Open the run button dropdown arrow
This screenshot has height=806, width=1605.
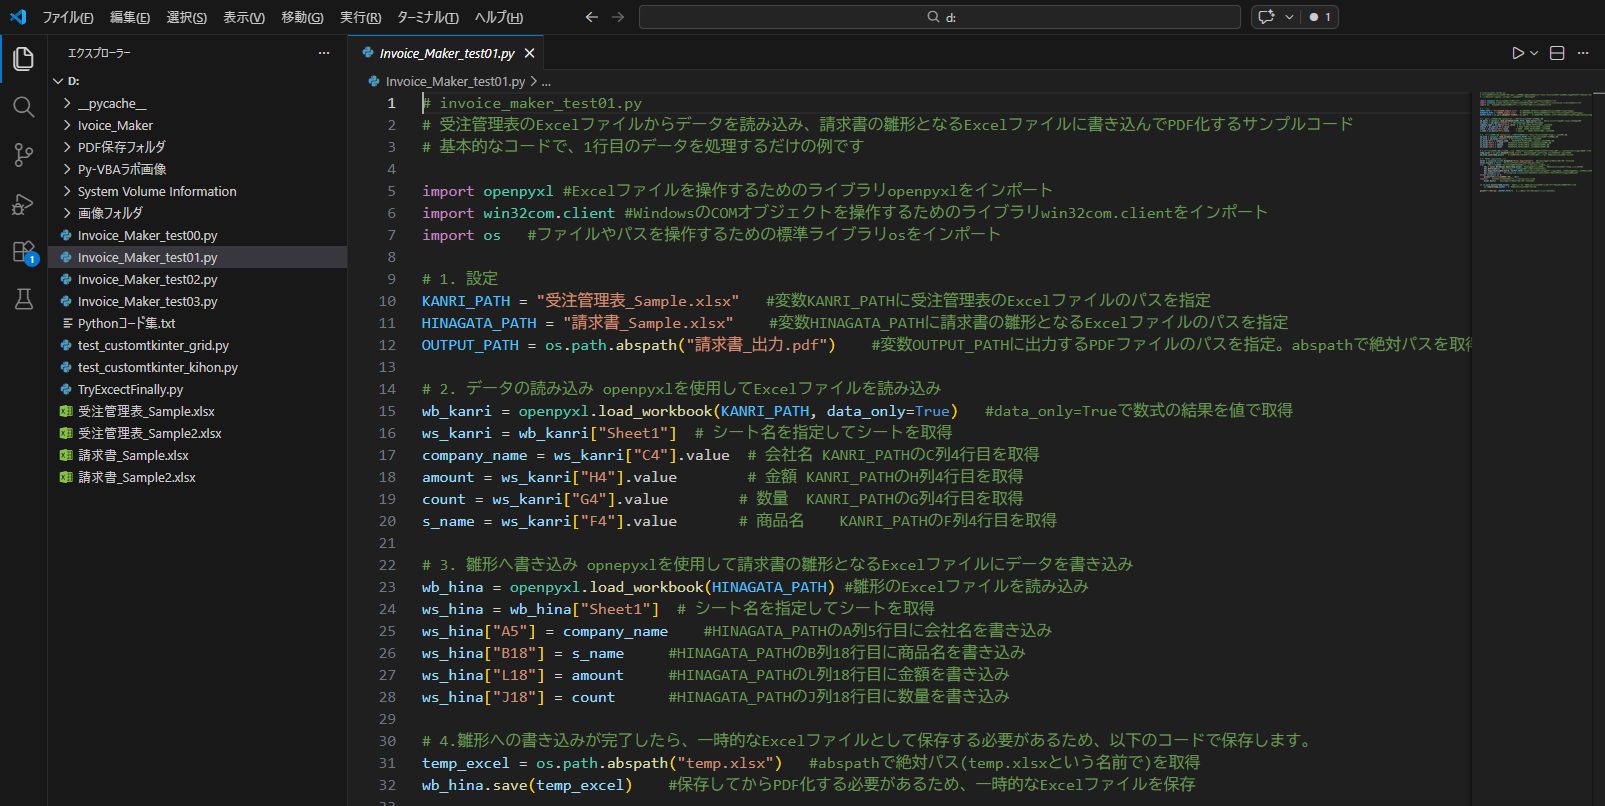1534,53
